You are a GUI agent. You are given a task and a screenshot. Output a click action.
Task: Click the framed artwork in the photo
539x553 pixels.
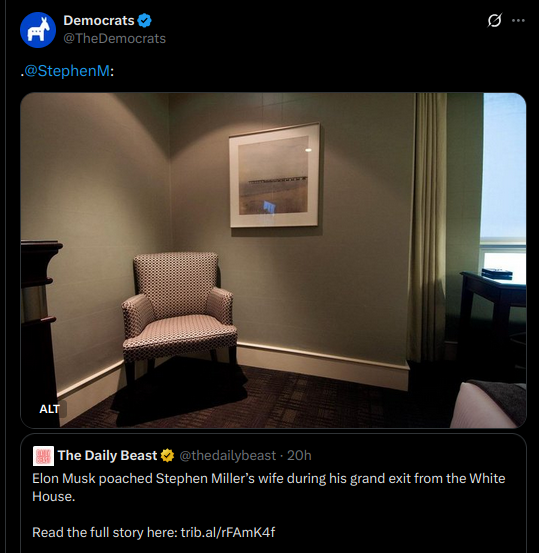tap(274, 176)
